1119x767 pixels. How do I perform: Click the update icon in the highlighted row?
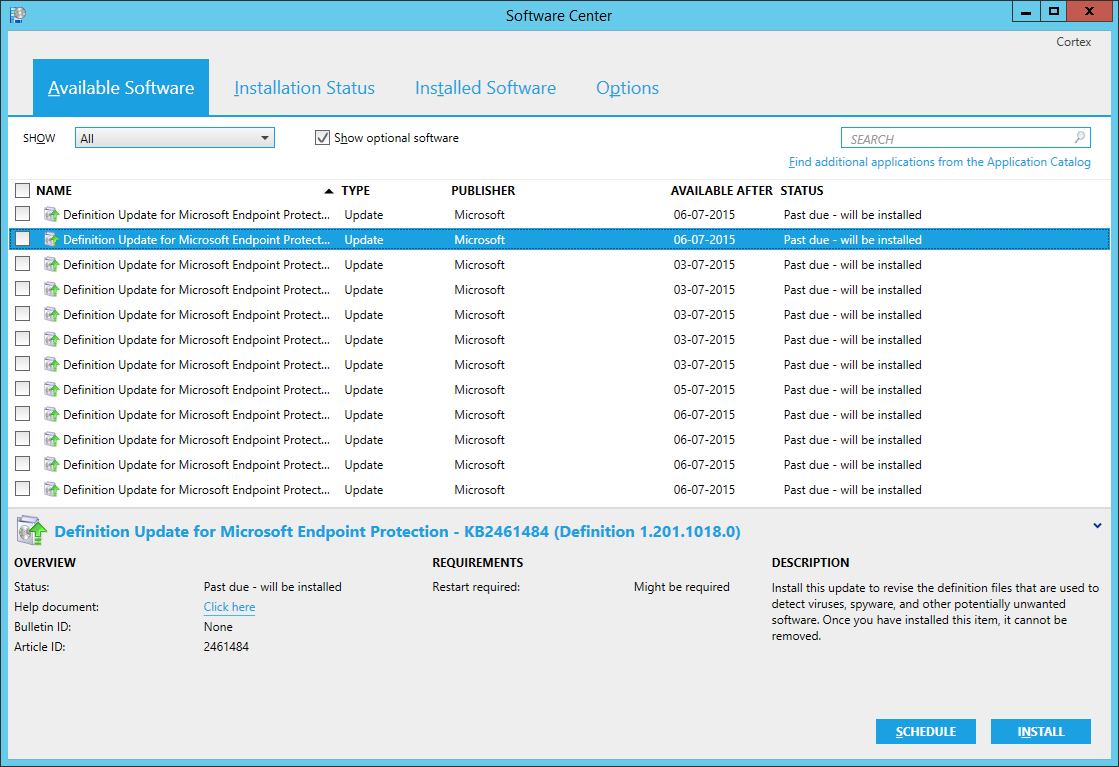tap(51, 239)
